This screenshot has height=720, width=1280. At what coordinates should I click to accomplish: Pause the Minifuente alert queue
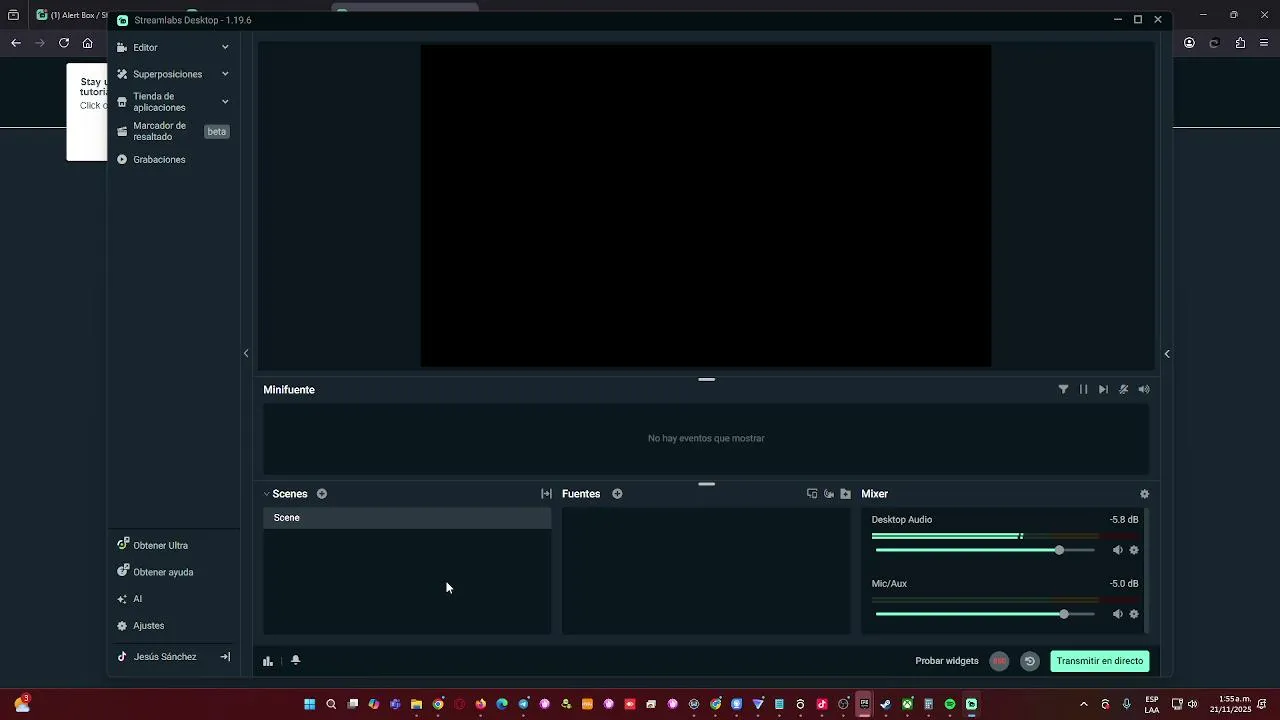1083,390
